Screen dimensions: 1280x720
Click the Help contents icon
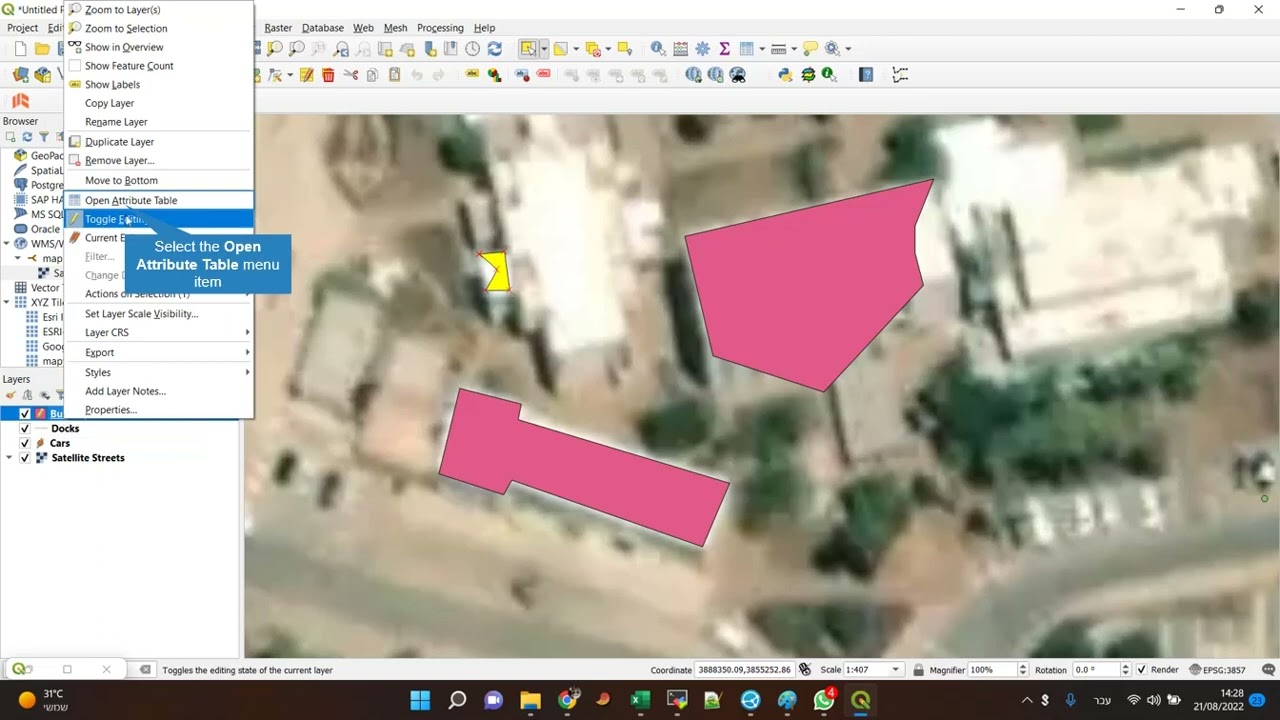[866, 75]
